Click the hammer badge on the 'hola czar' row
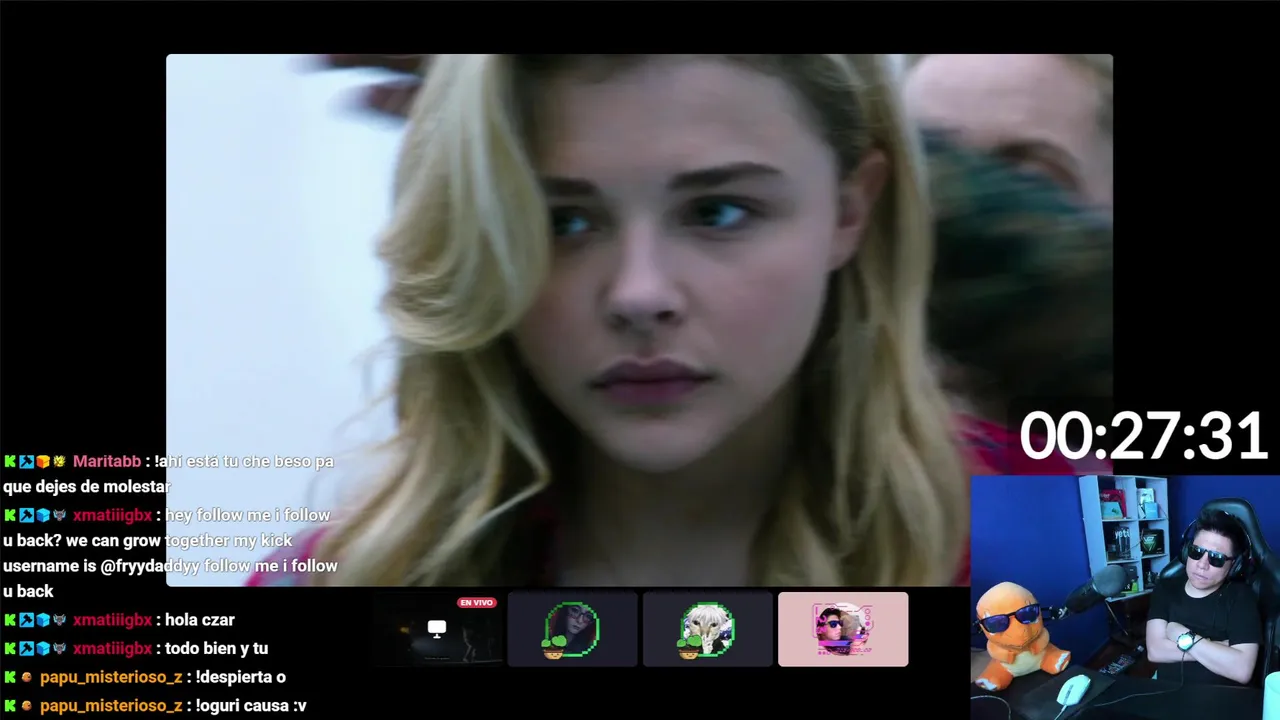This screenshot has width=1280, height=720. [27, 620]
